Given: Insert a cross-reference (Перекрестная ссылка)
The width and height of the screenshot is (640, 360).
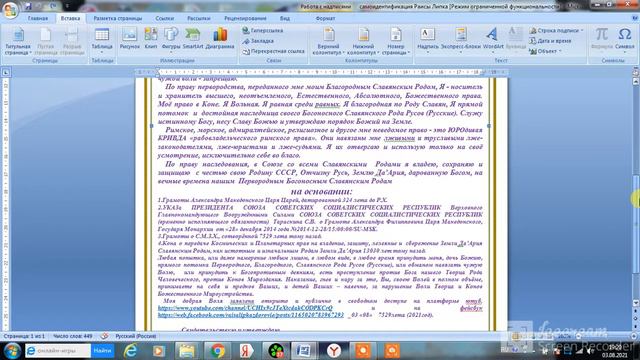Looking at the screenshot, I should [x=273, y=51].
